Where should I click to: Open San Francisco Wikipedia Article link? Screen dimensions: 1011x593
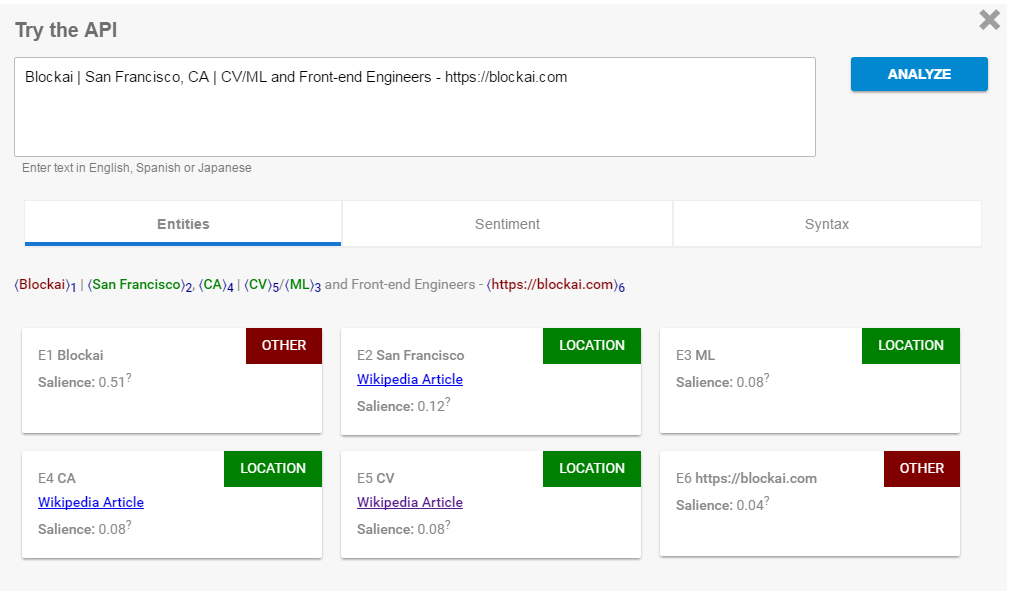coord(409,380)
